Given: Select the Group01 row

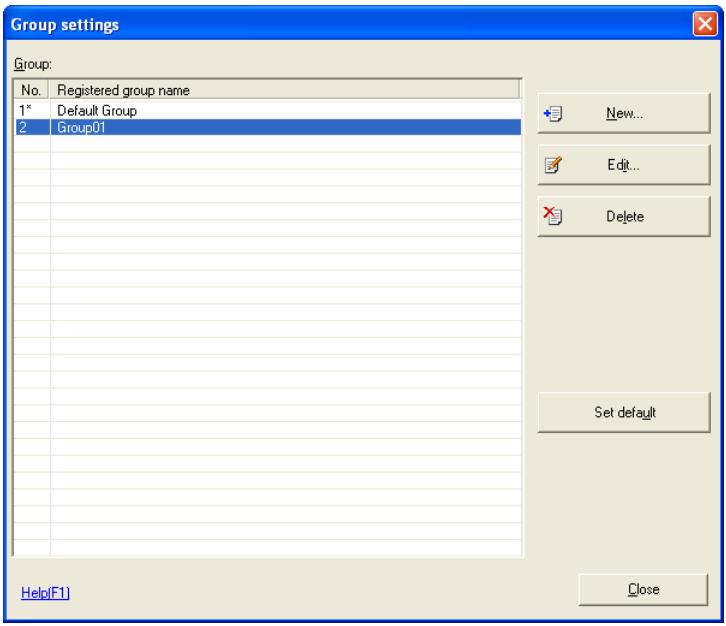Looking at the screenshot, I should click(268, 127).
